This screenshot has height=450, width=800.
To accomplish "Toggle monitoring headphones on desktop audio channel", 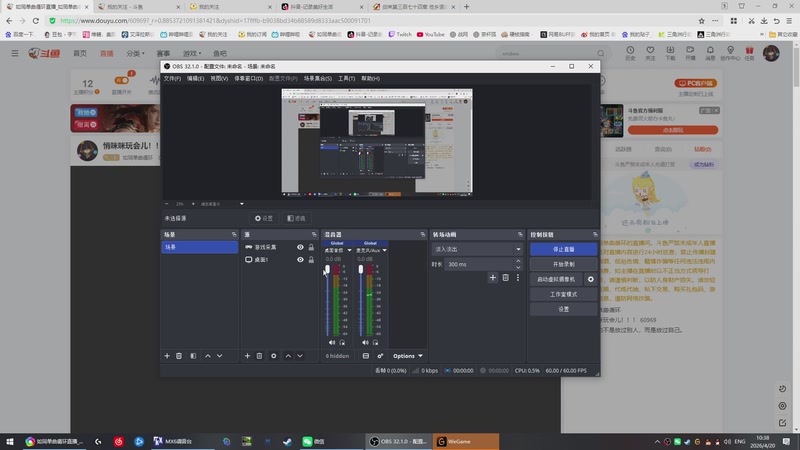I will (342, 342).
